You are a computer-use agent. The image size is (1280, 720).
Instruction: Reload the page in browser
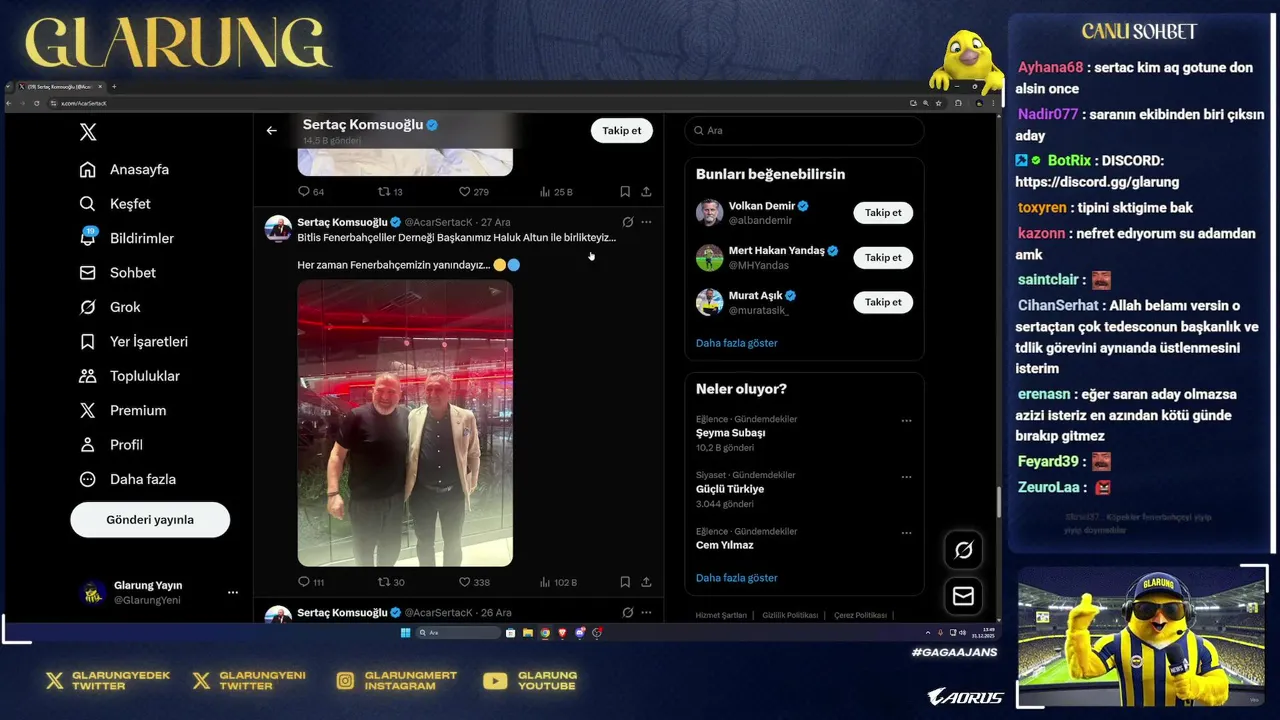37,103
